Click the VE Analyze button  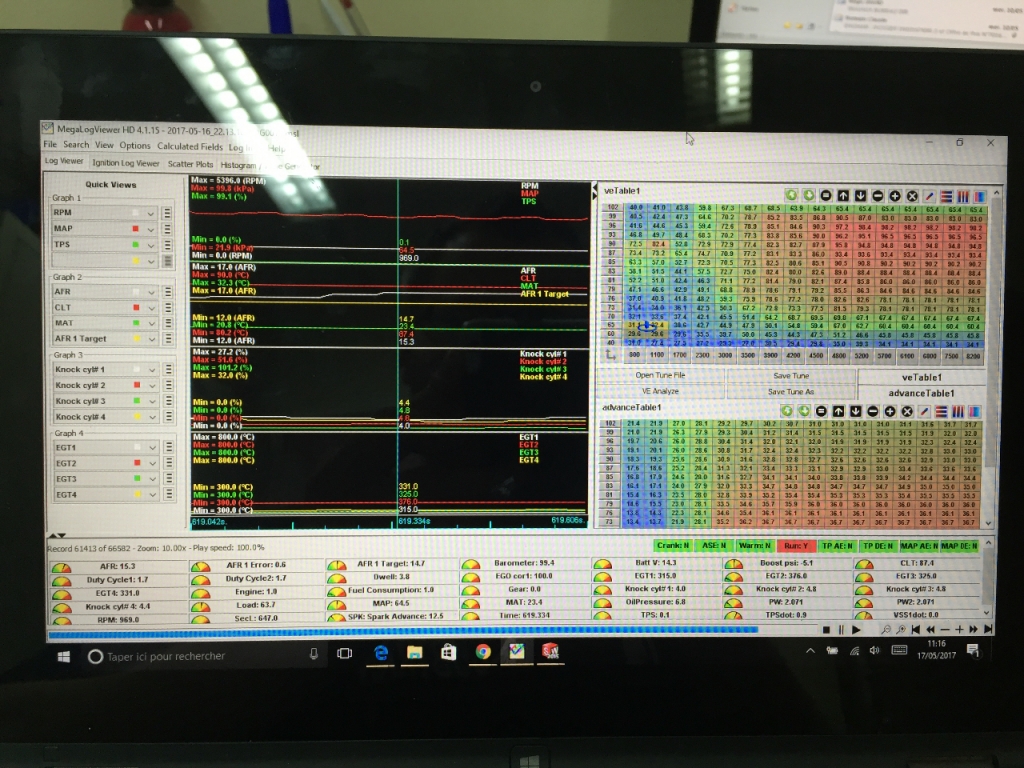[660, 391]
